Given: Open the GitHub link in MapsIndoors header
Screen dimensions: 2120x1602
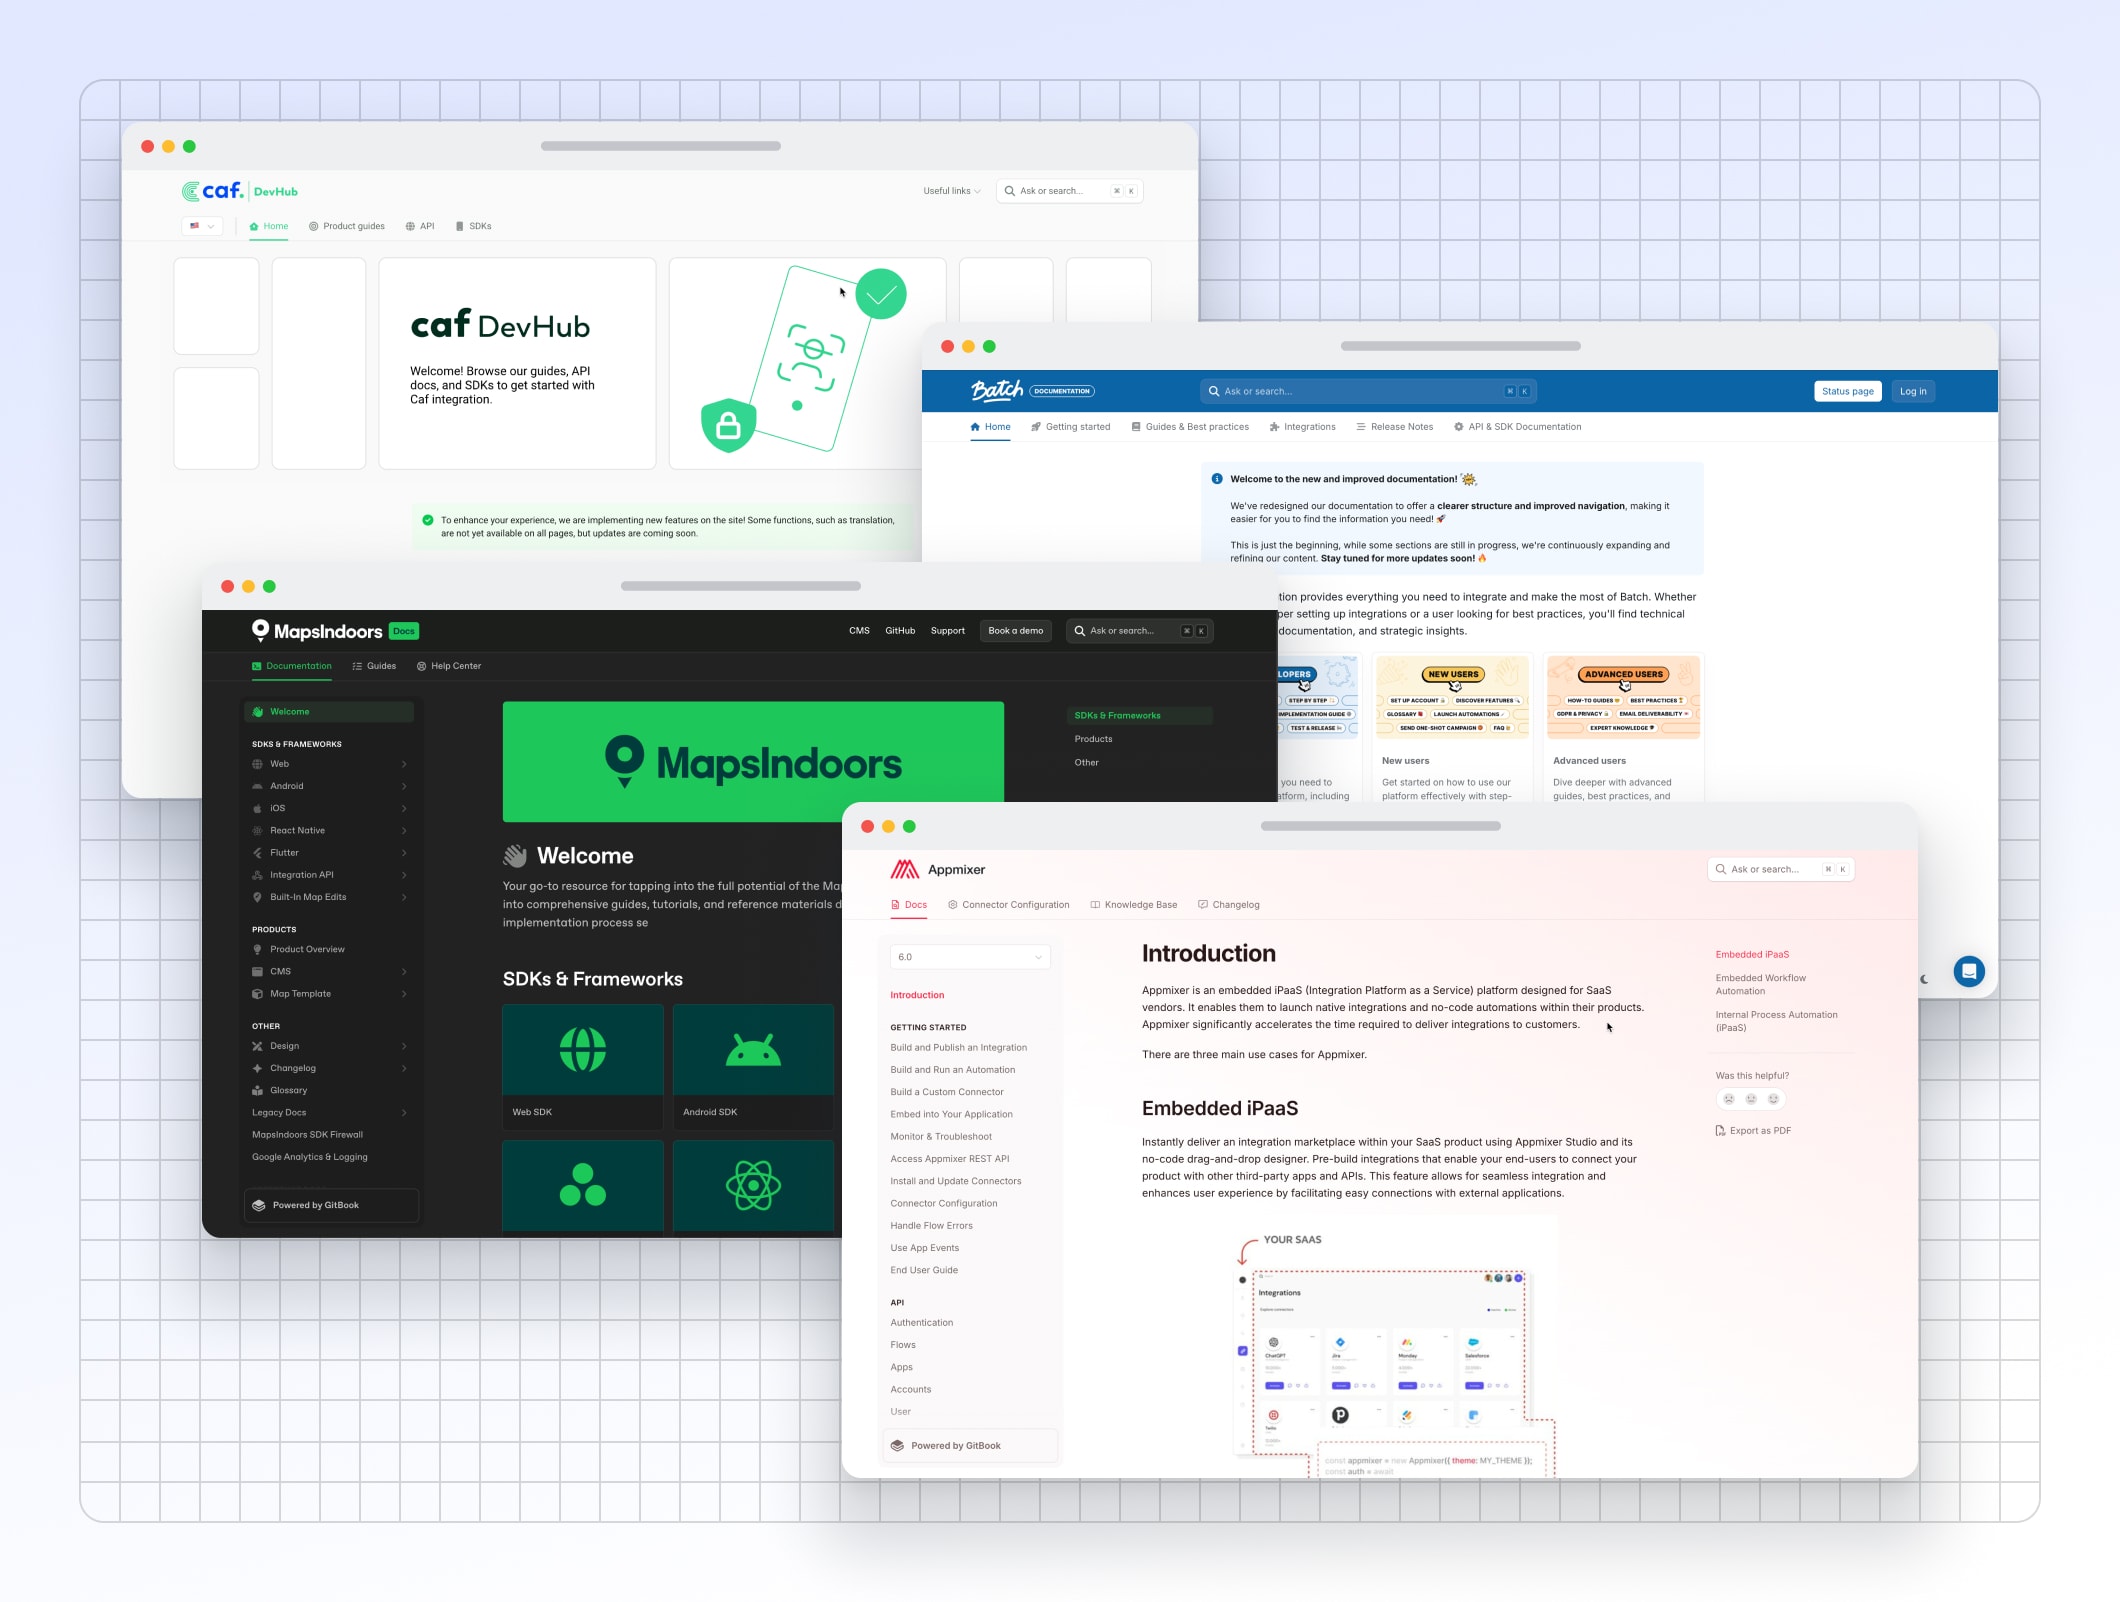Looking at the screenshot, I should [x=900, y=631].
